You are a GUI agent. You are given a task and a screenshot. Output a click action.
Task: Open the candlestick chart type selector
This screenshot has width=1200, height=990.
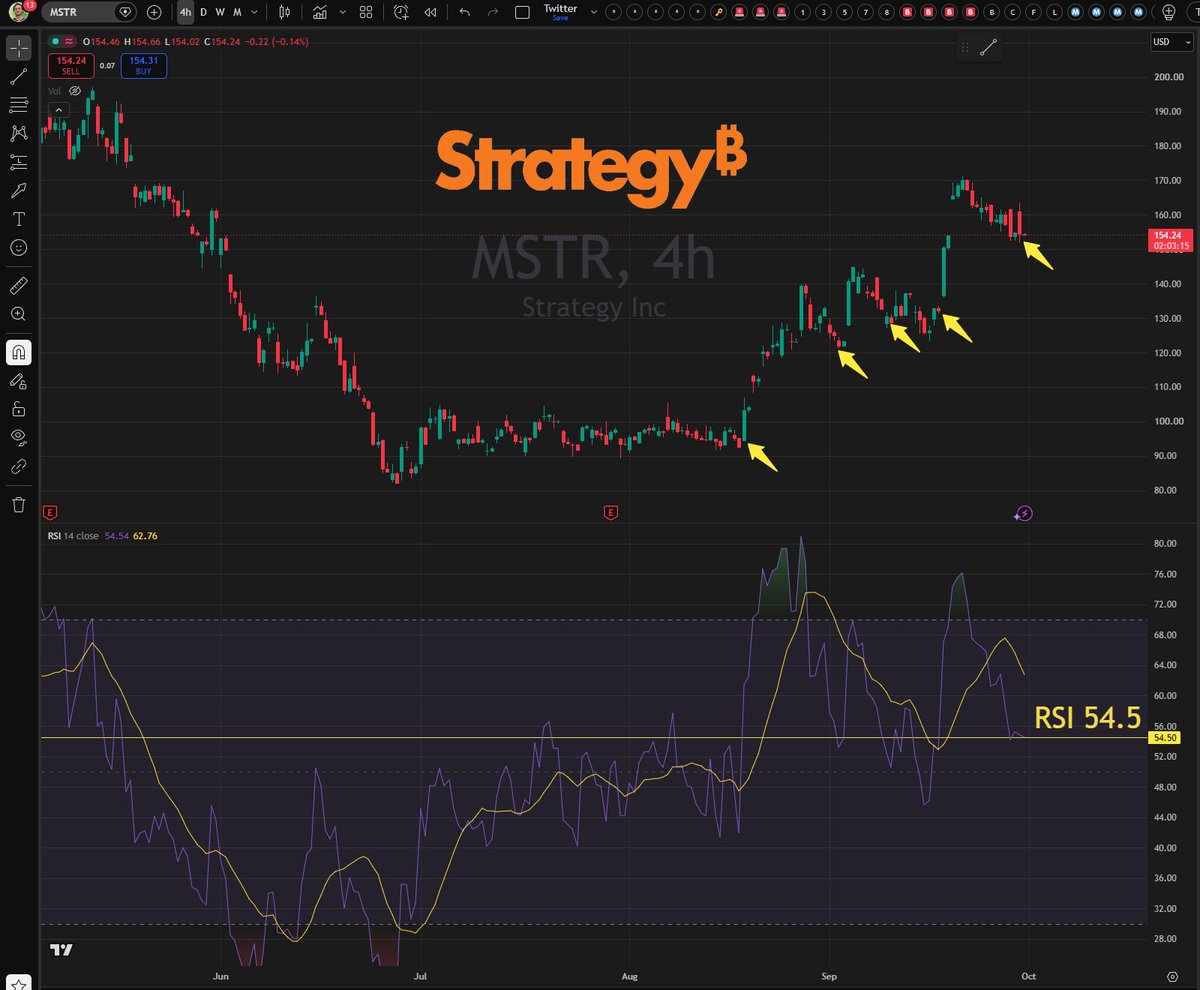[x=285, y=12]
